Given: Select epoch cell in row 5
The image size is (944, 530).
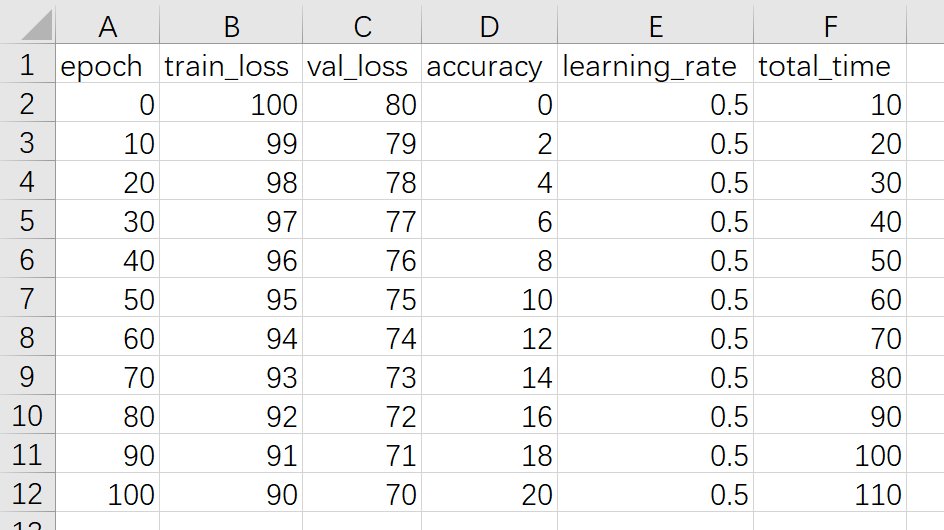Looking at the screenshot, I should 107,222.
